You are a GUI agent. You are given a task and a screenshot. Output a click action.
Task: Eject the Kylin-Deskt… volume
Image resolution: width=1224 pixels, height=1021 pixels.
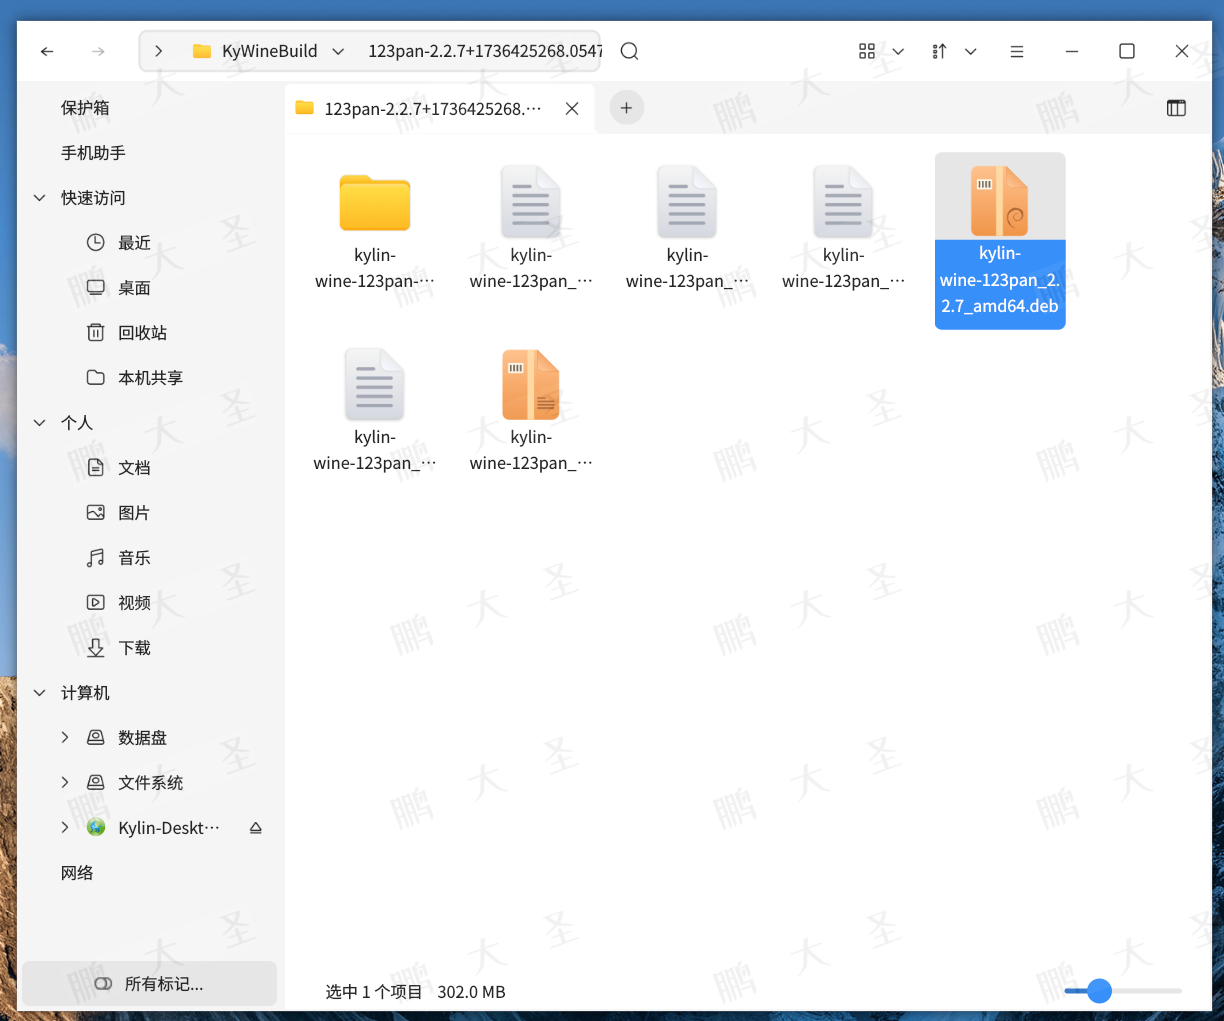click(x=256, y=828)
